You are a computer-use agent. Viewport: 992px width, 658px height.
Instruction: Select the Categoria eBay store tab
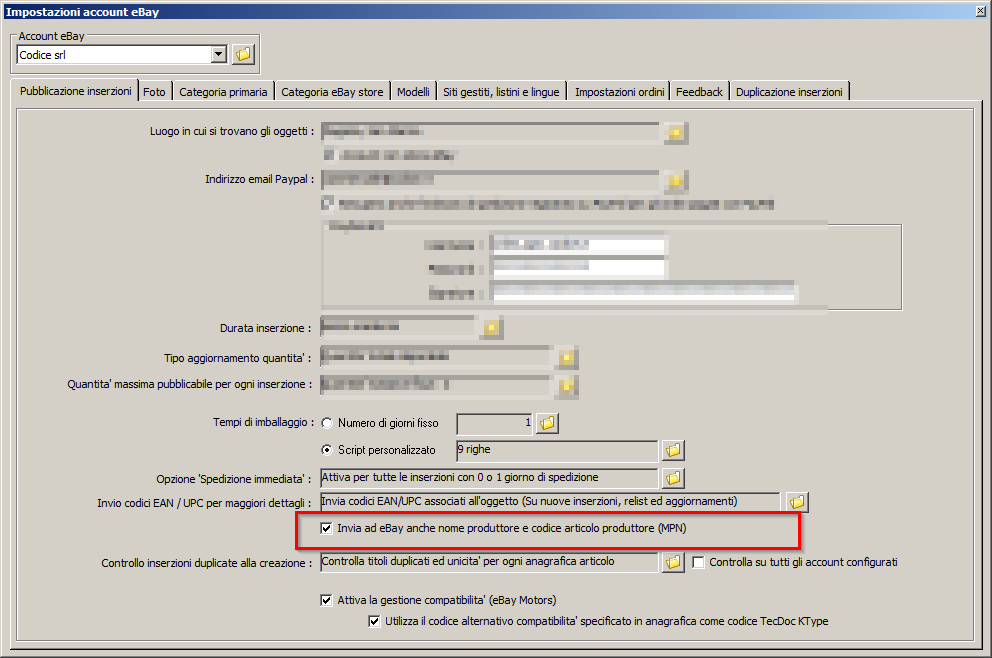pyautogui.click(x=332, y=92)
